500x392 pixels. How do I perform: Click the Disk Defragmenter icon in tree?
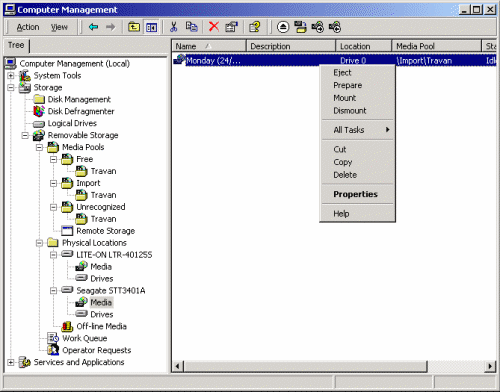click(39, 111)
